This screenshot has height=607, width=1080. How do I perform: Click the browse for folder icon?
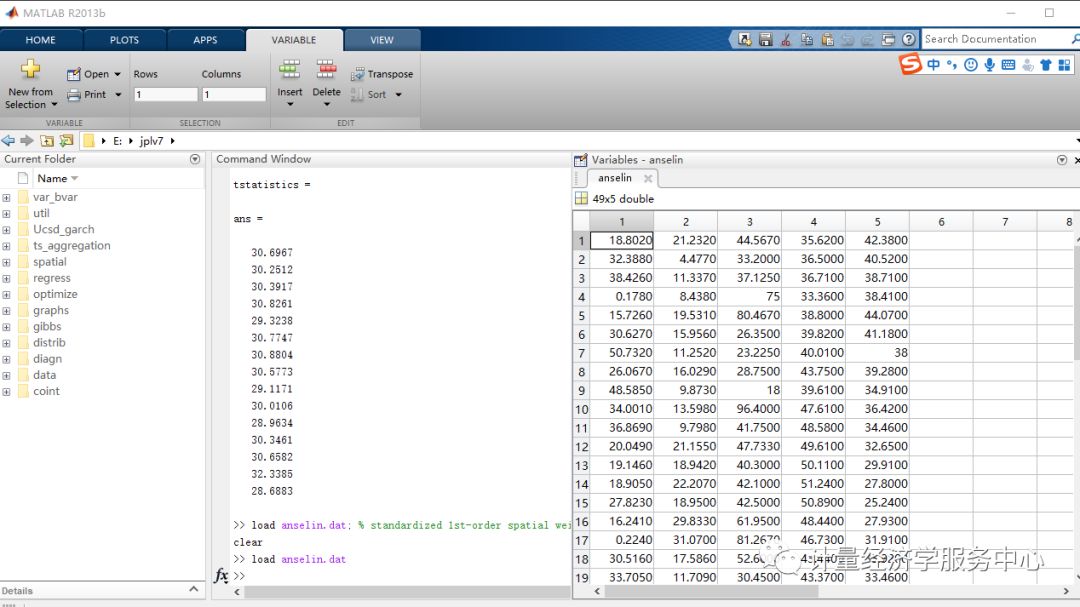click(66, 141)
